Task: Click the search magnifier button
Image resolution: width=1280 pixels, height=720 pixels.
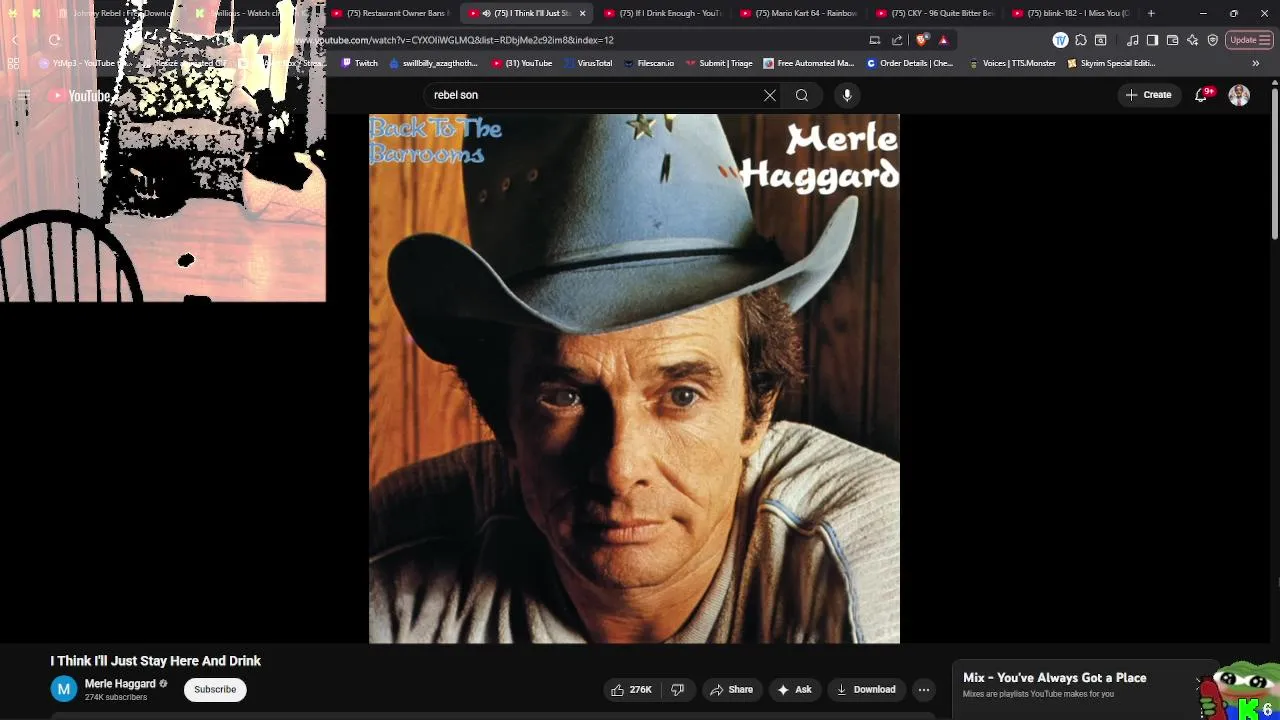Action: 802,95
